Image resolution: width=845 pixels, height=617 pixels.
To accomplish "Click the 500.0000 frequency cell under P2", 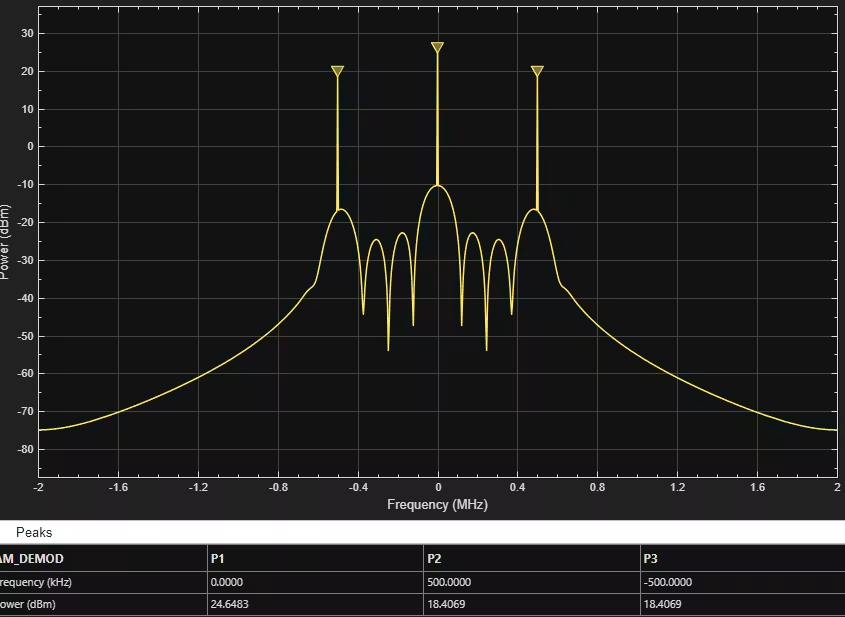I will tap(532, 583).
